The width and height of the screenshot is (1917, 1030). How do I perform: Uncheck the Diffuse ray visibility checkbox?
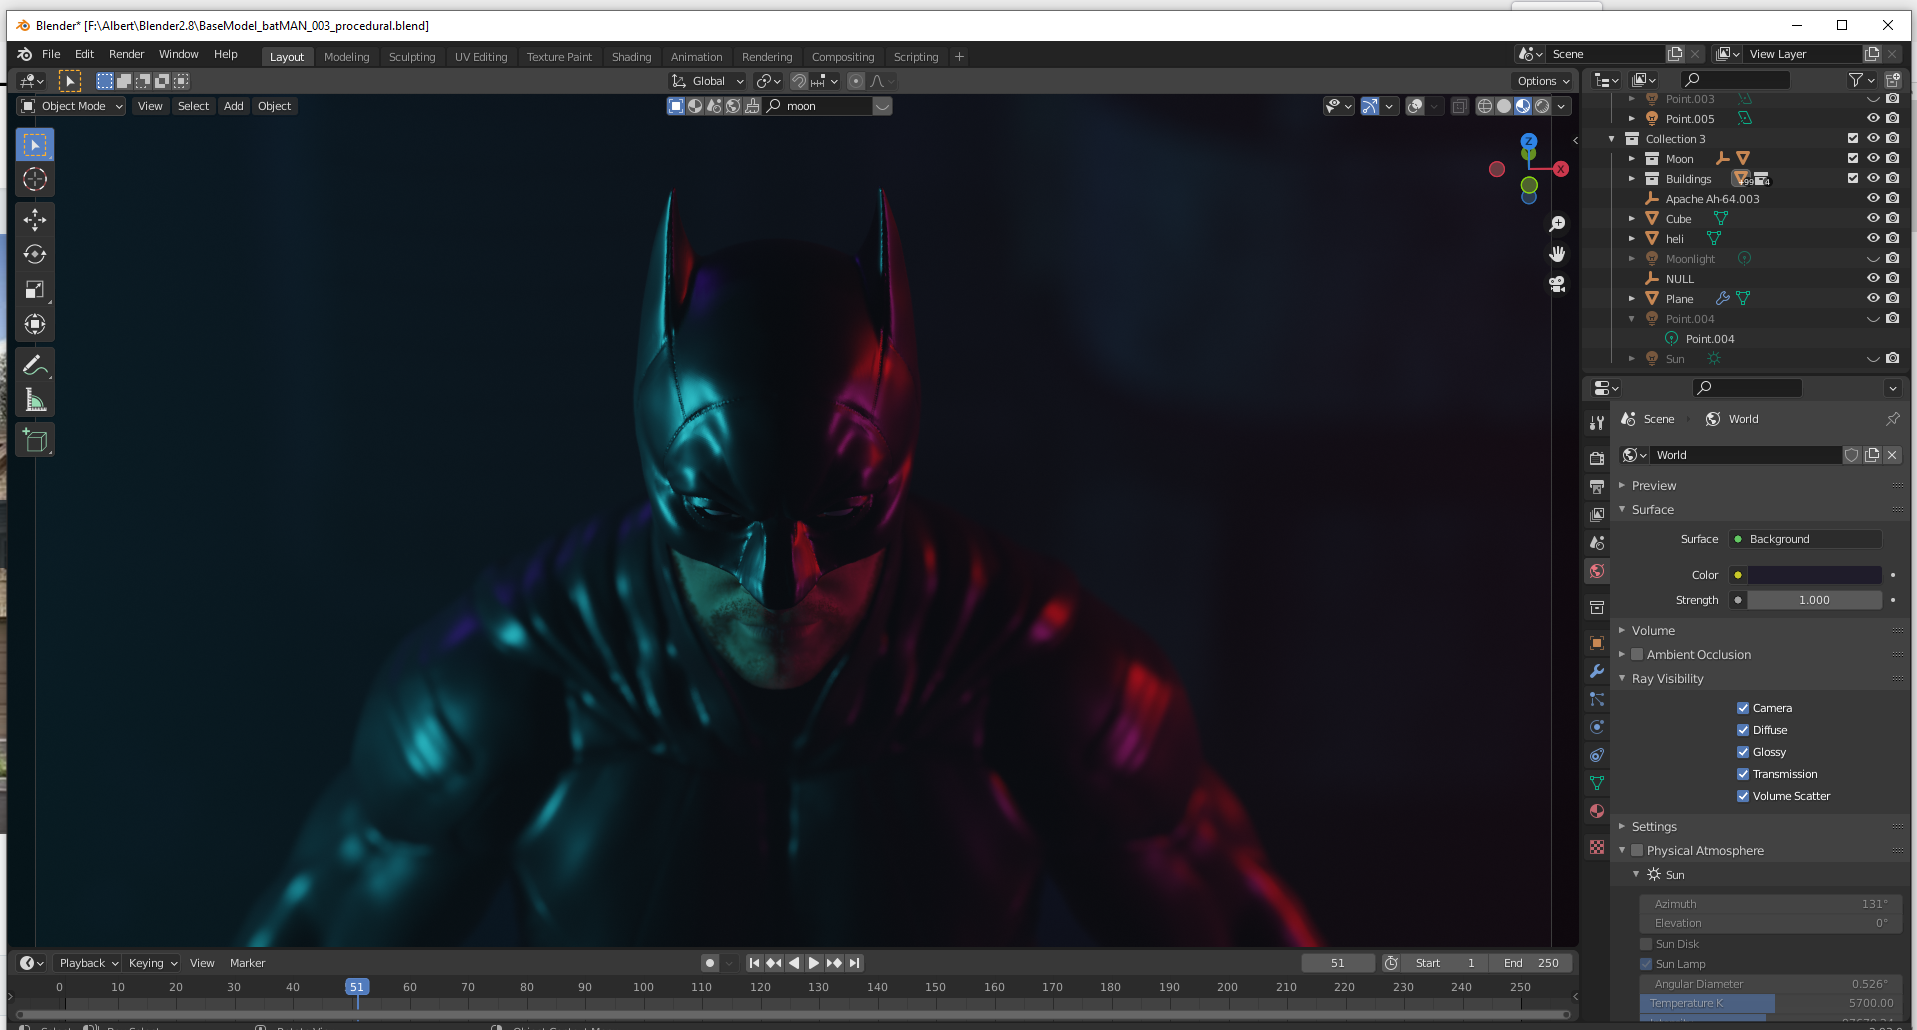click(x=1743, y=730)
